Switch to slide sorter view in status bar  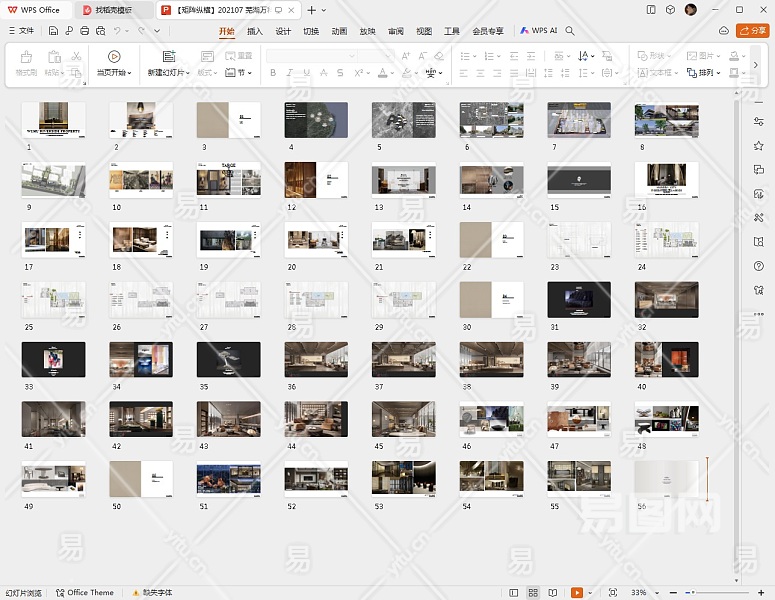[533, 592]
